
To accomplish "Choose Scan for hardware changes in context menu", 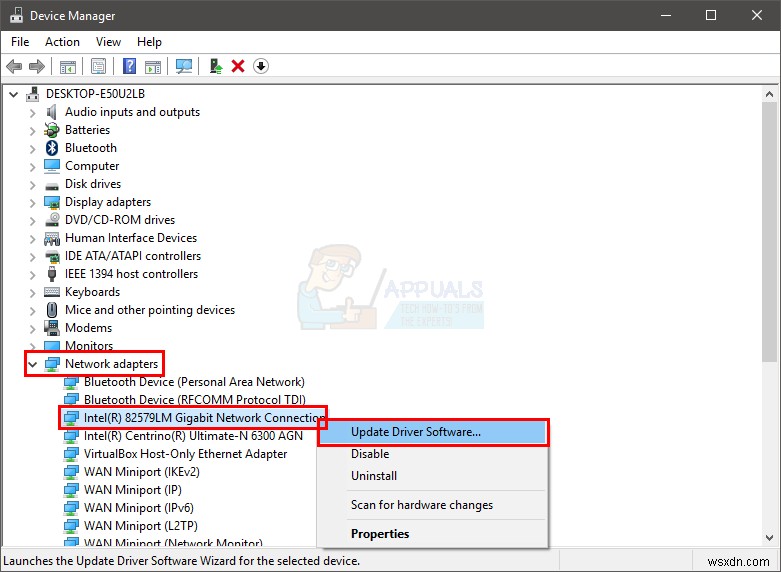I will pos(433,505).
